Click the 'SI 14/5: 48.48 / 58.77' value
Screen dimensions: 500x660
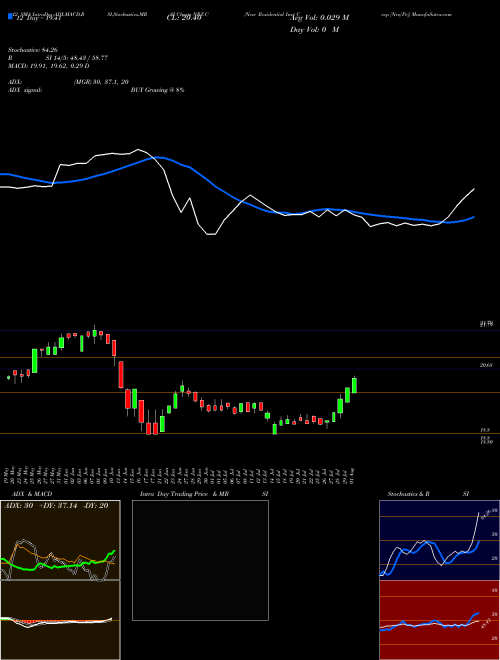[77, 58]
